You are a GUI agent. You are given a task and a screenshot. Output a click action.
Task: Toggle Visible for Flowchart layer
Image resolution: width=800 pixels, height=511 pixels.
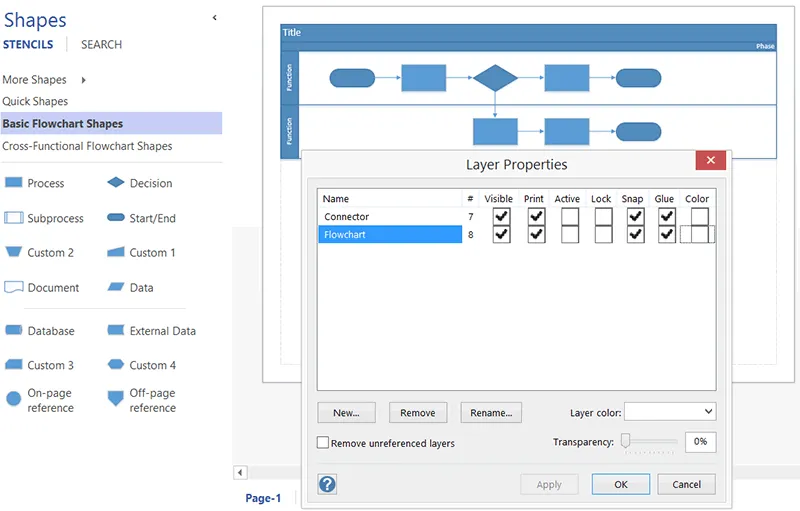pyautogui.click(x=502, y=235)
